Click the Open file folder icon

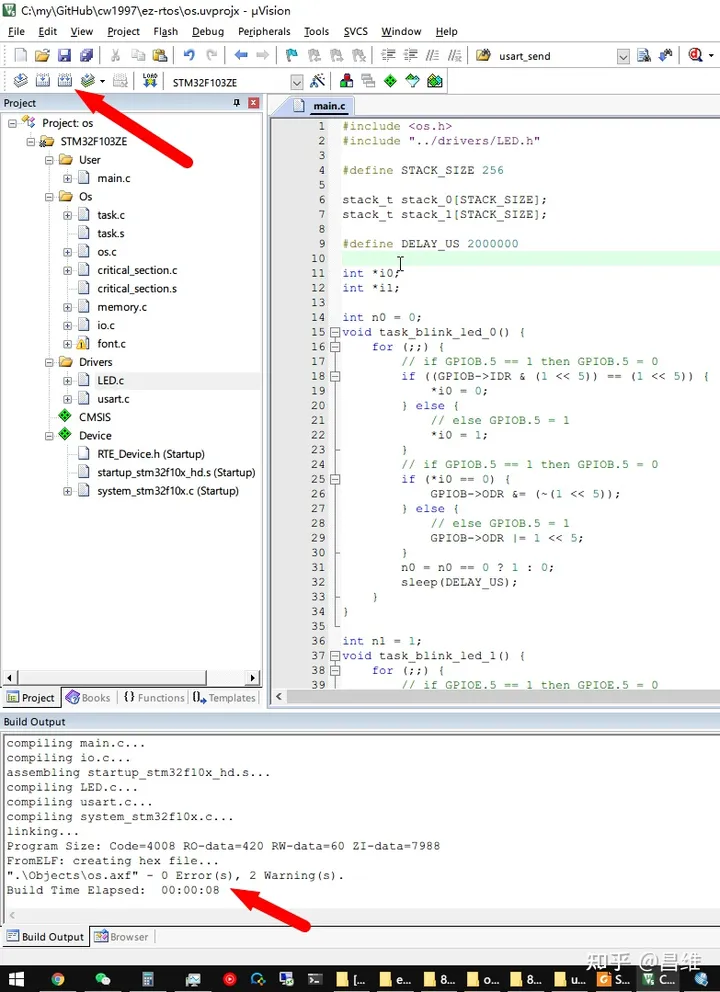tap(42, 56)
